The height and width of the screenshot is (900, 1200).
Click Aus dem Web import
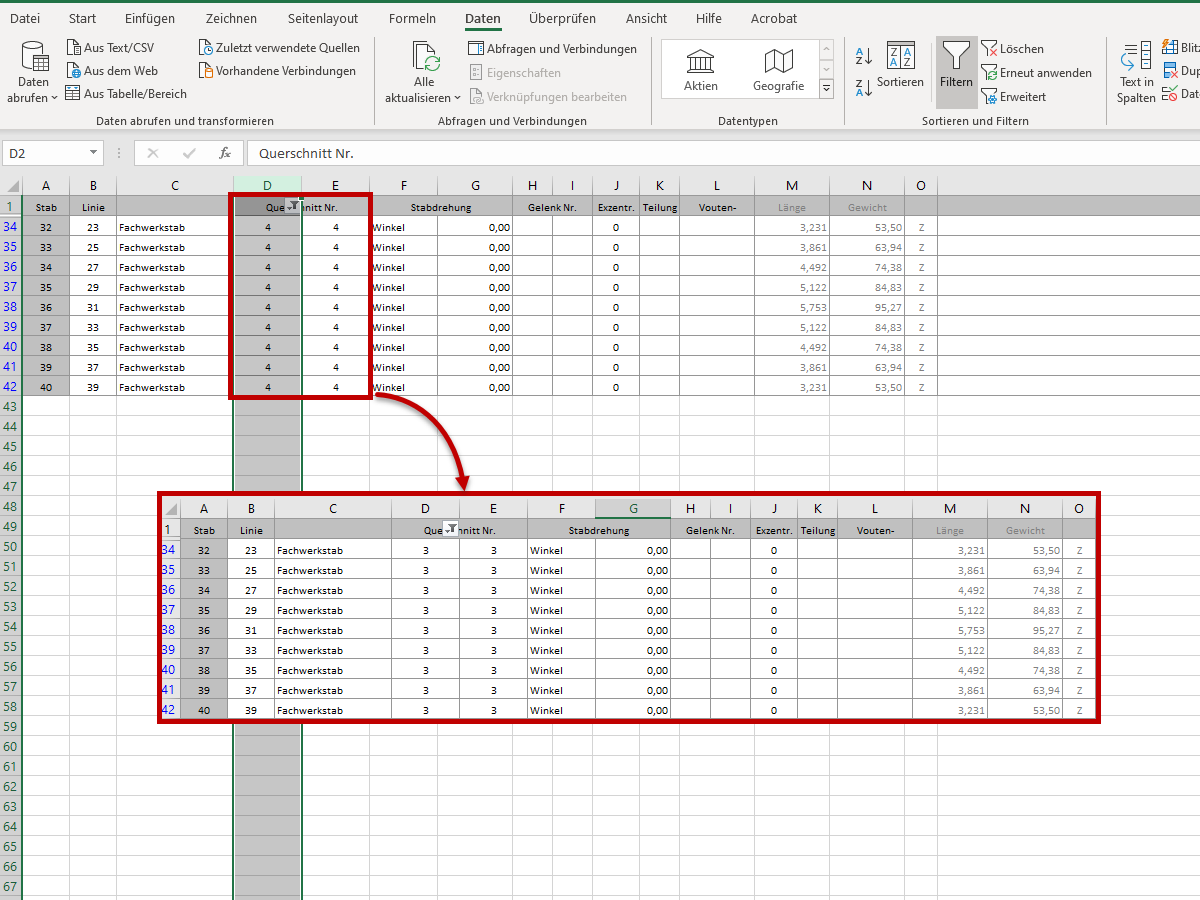(x=111, y=71)
